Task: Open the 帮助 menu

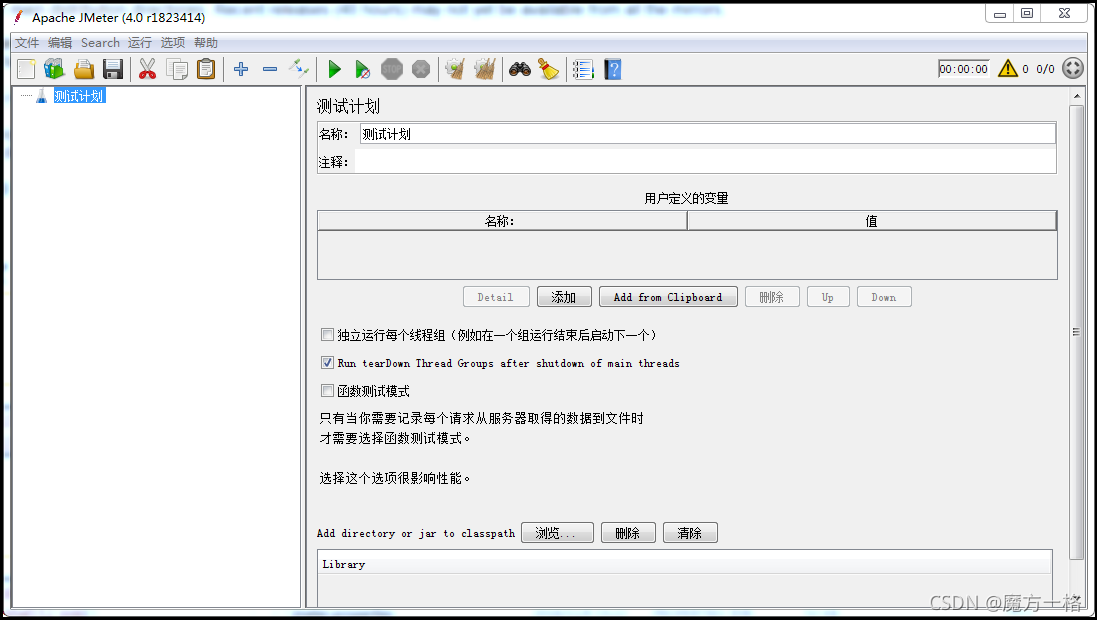Action: click(206, 43)
